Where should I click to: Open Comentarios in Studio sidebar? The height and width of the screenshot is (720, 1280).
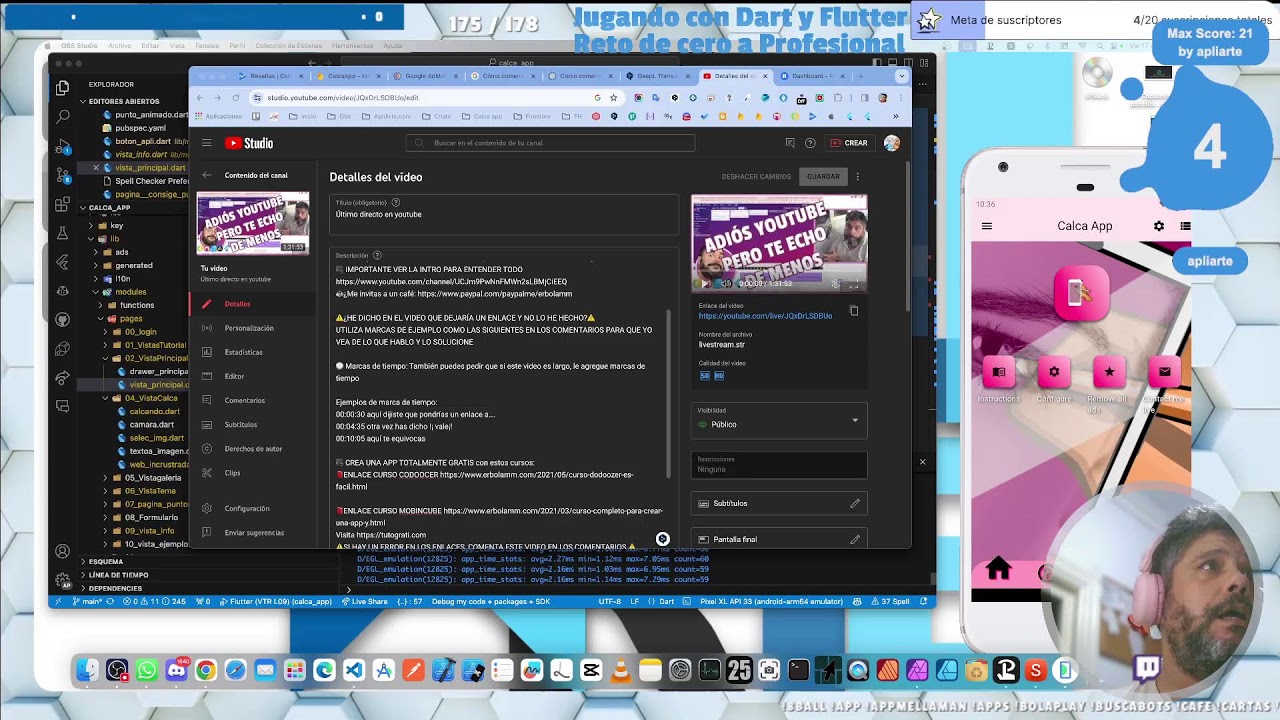coord(252,400)
